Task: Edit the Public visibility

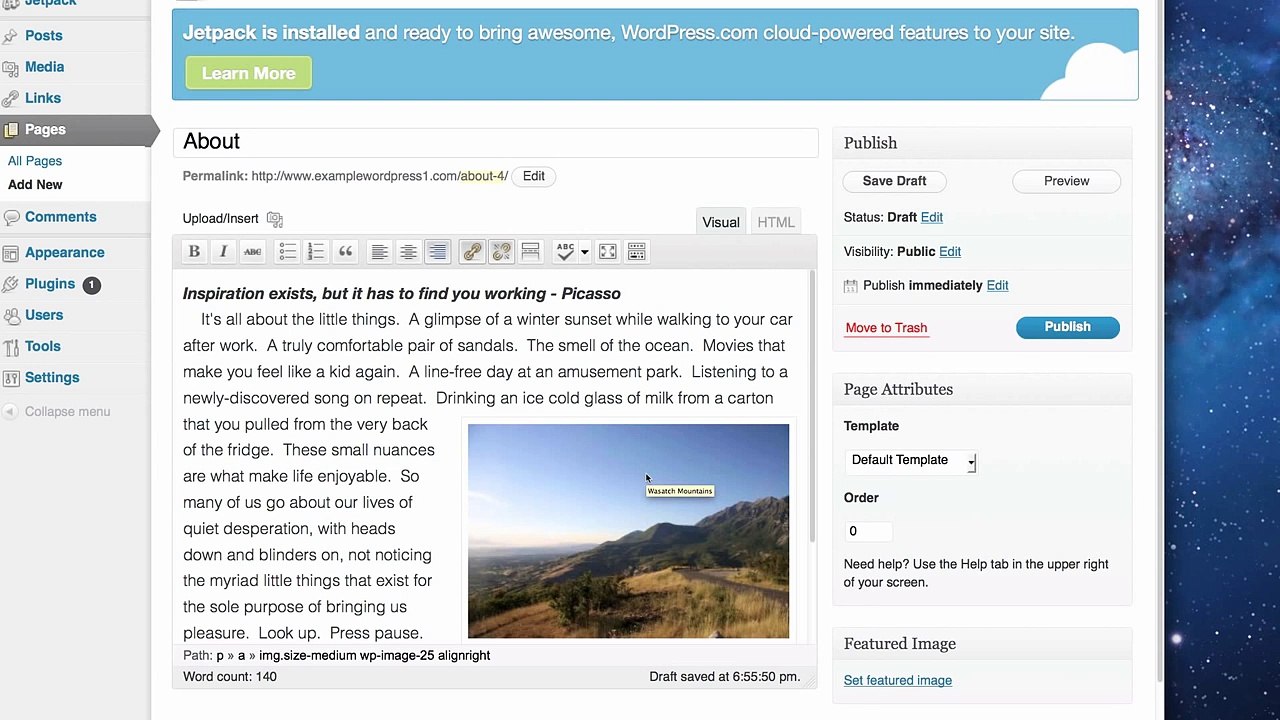Action: (x=950, y=251)
